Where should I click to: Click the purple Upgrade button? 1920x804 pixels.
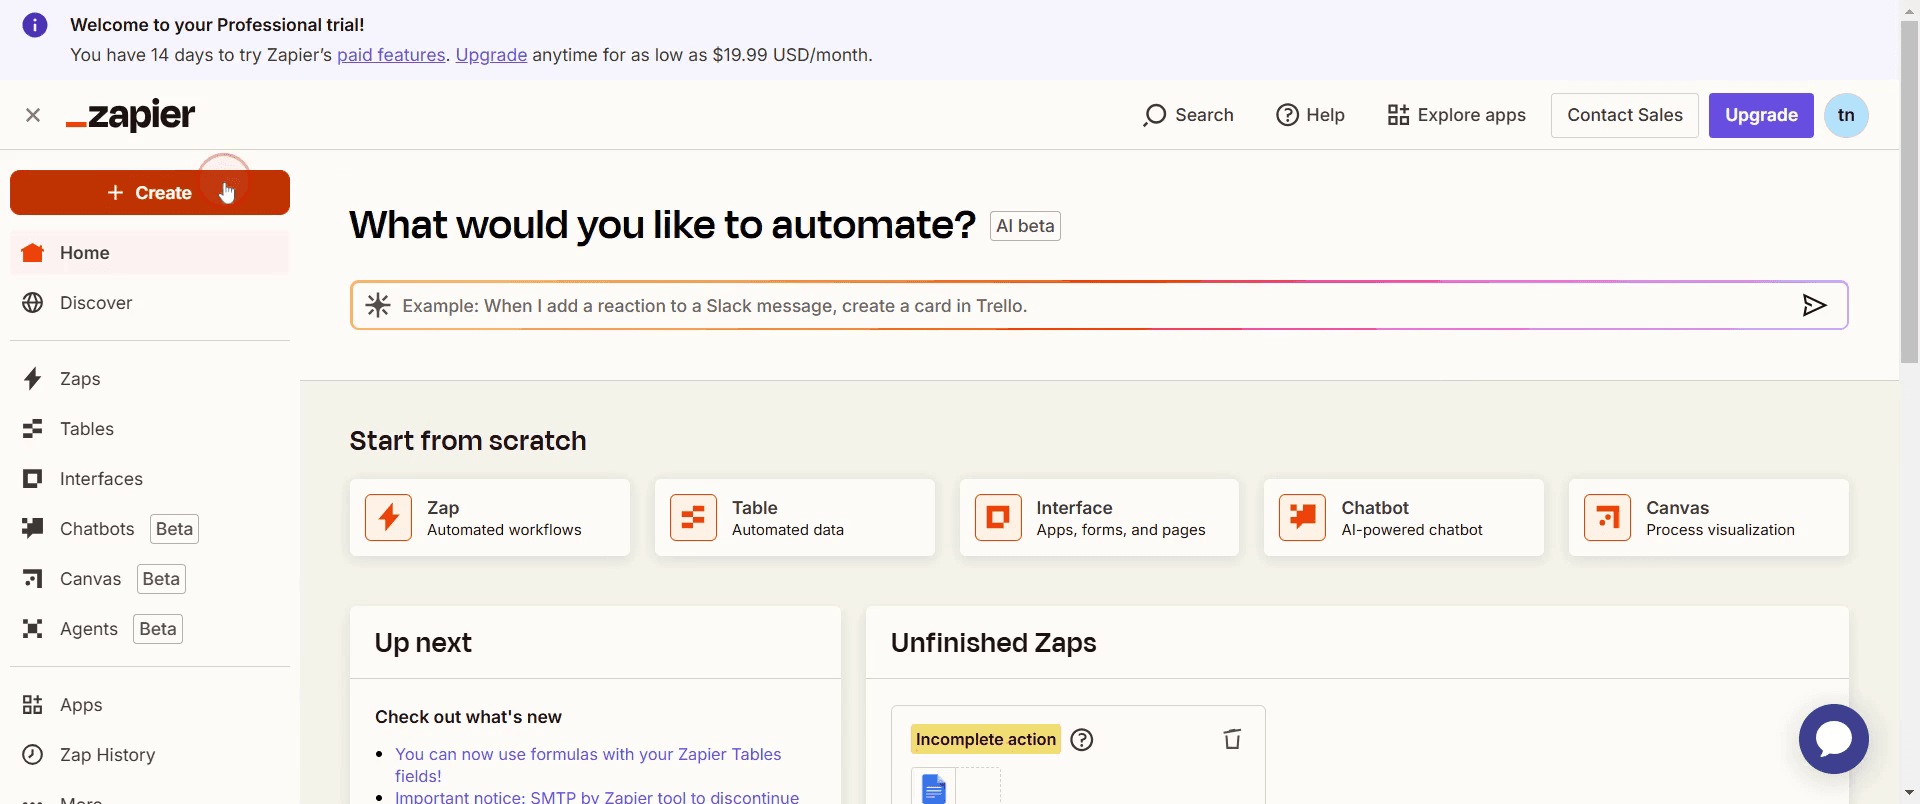click(x=1761, y=115)
